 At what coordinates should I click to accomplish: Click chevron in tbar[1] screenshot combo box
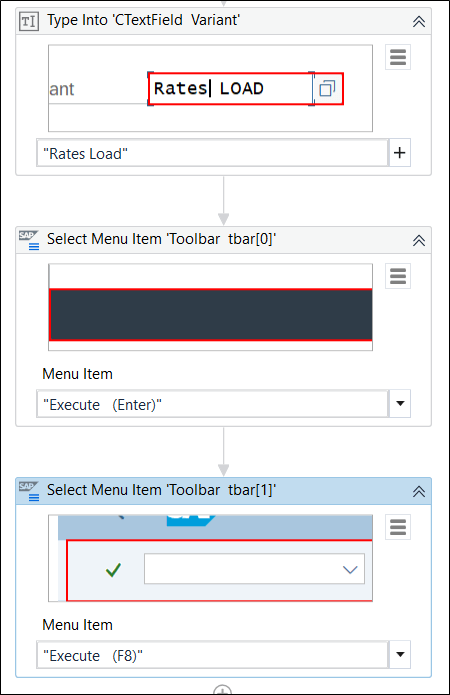(350, 569)
